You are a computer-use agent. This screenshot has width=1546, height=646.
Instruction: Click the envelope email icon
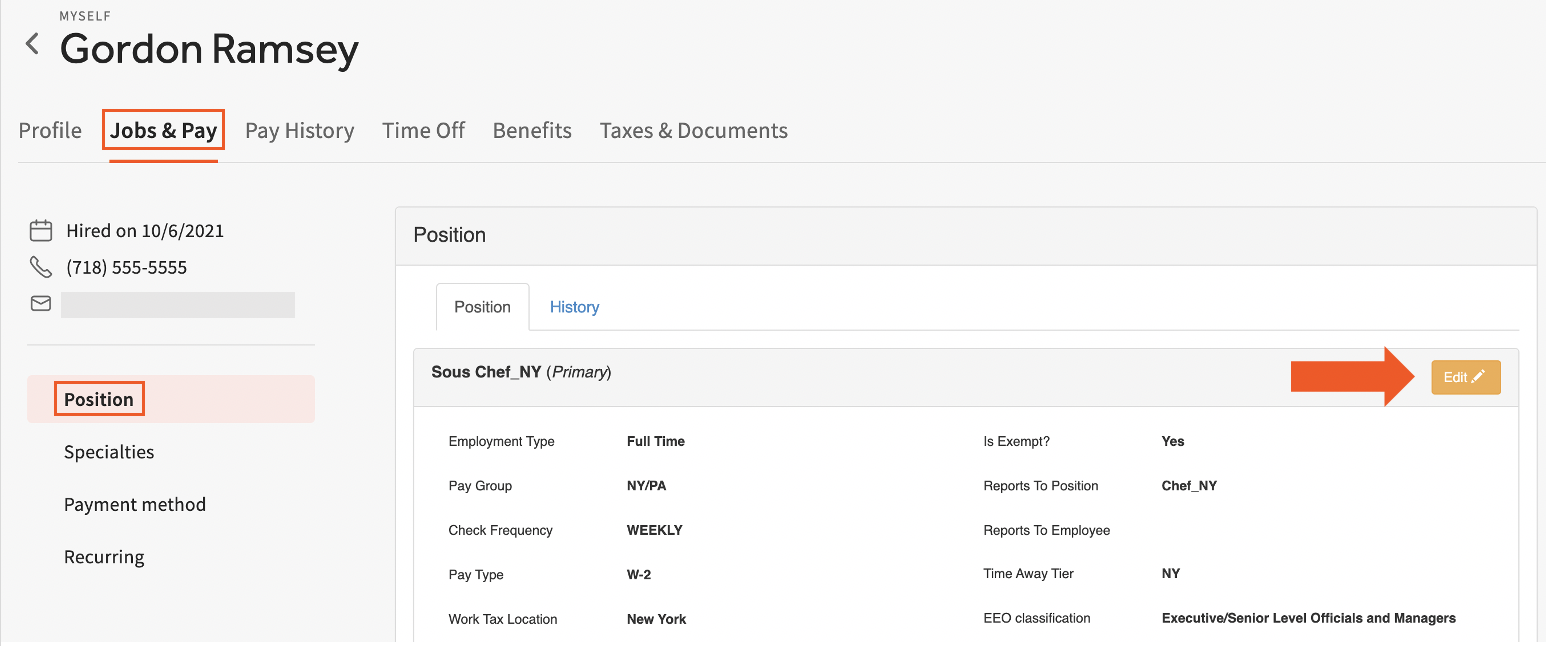coord(41,304)
